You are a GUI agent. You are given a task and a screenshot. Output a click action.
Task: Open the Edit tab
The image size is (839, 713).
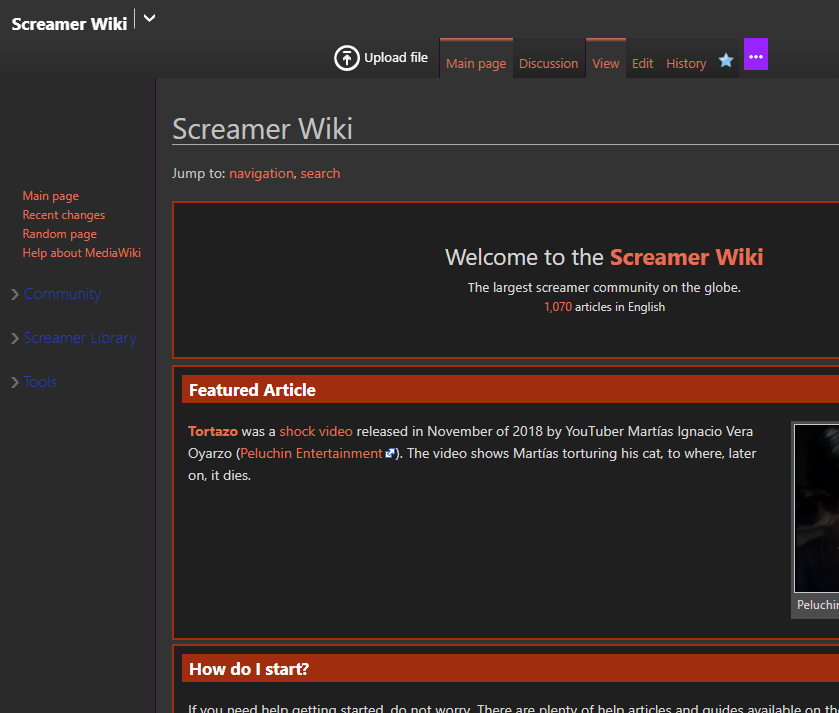click(x=642, y=63)
